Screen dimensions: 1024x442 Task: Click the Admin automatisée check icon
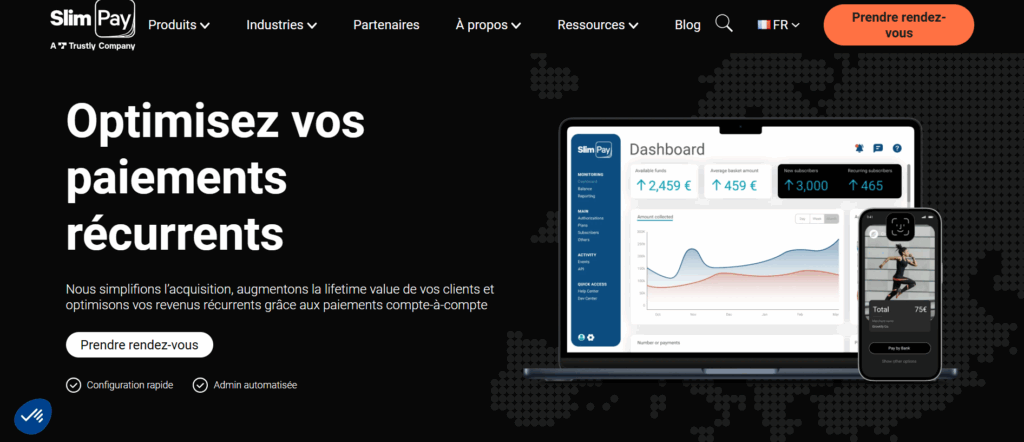pyautogui.click(x=200, y=385)
